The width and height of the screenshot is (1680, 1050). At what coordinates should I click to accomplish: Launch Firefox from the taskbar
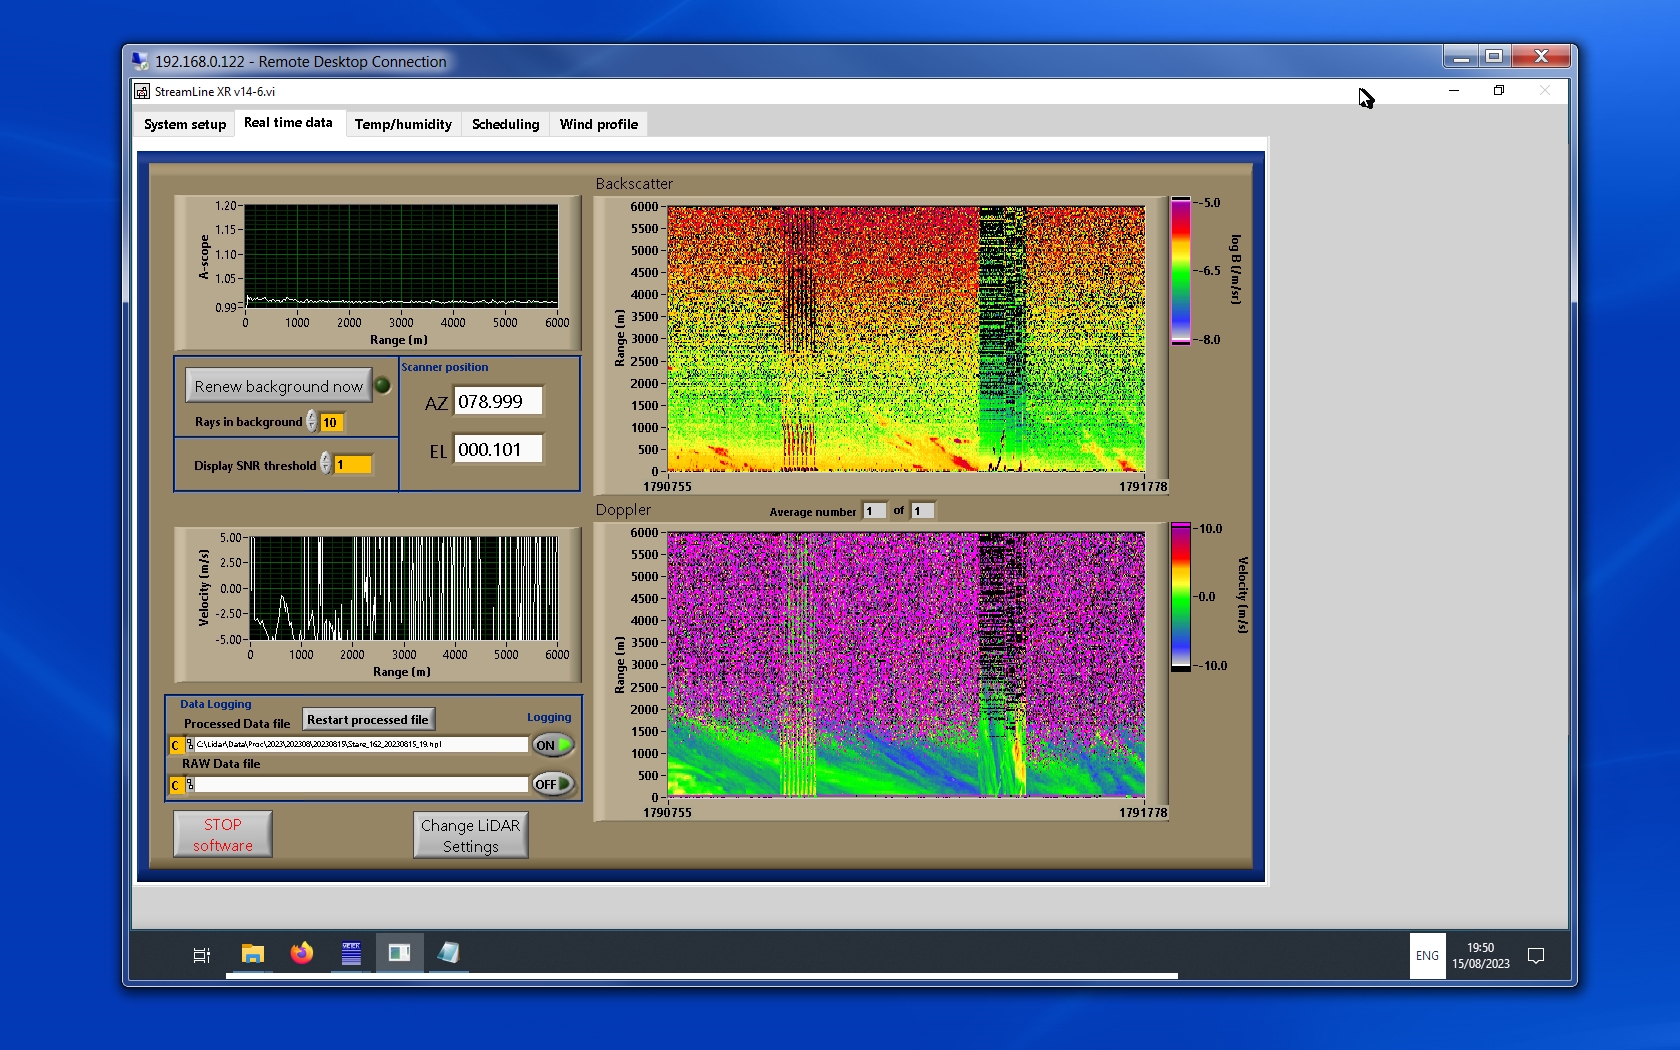[301, 954]
